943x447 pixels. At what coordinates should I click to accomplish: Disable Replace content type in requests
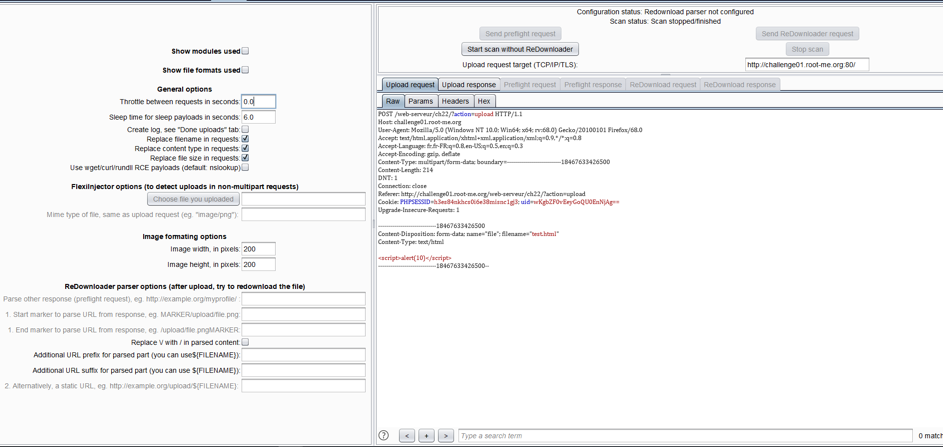pos(245,148)
